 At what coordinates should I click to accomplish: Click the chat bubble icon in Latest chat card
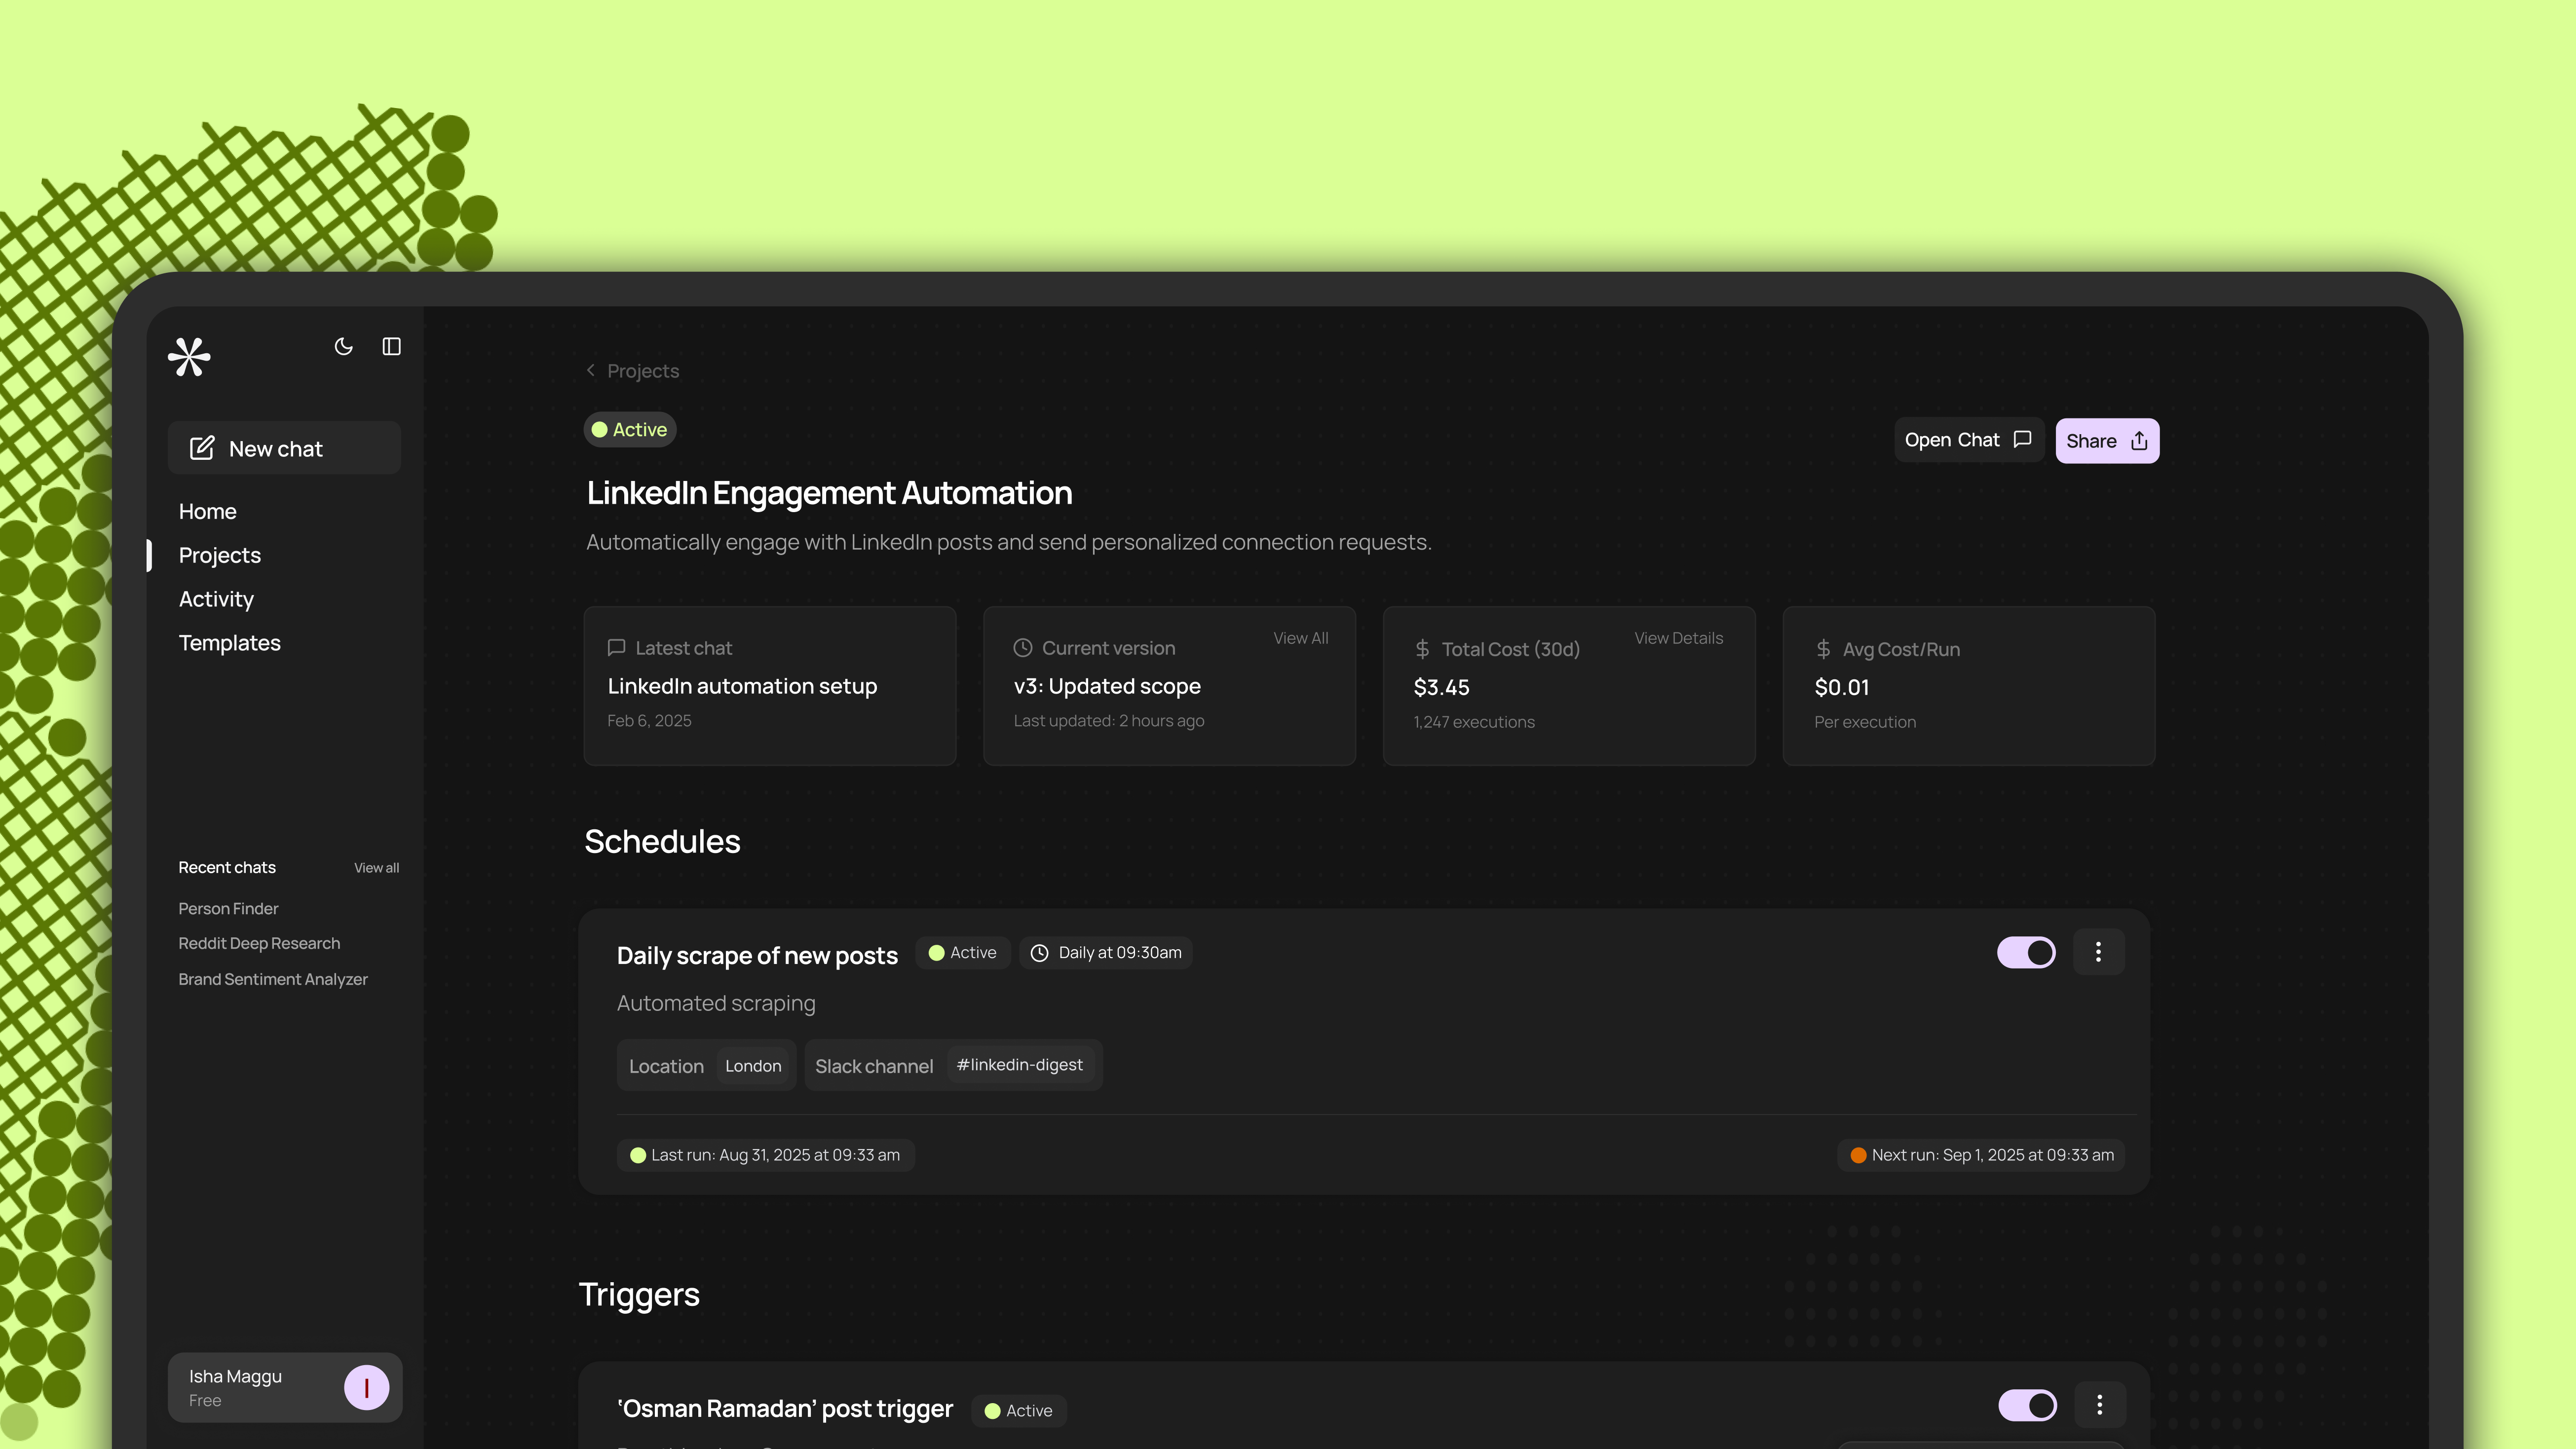click(x=617, y=648)
